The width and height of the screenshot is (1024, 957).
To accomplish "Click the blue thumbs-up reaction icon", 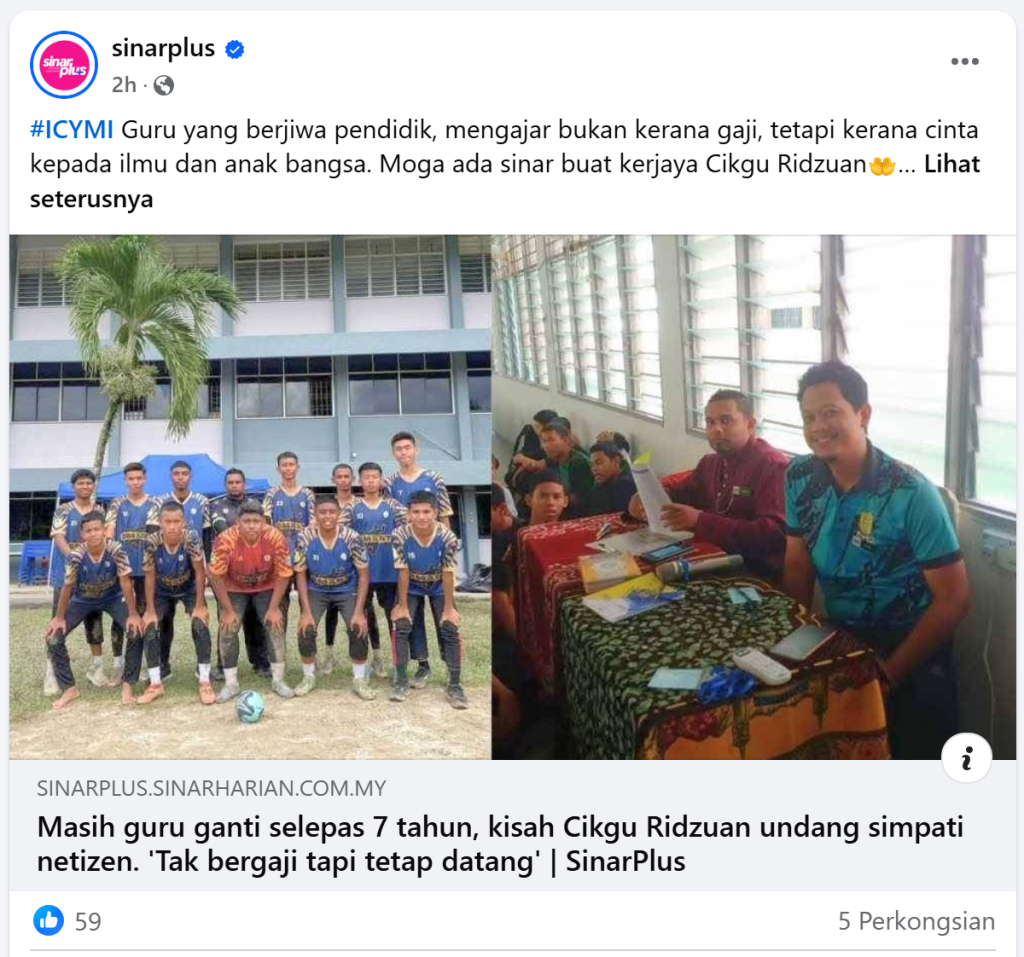I will click(x=48, y=921).
